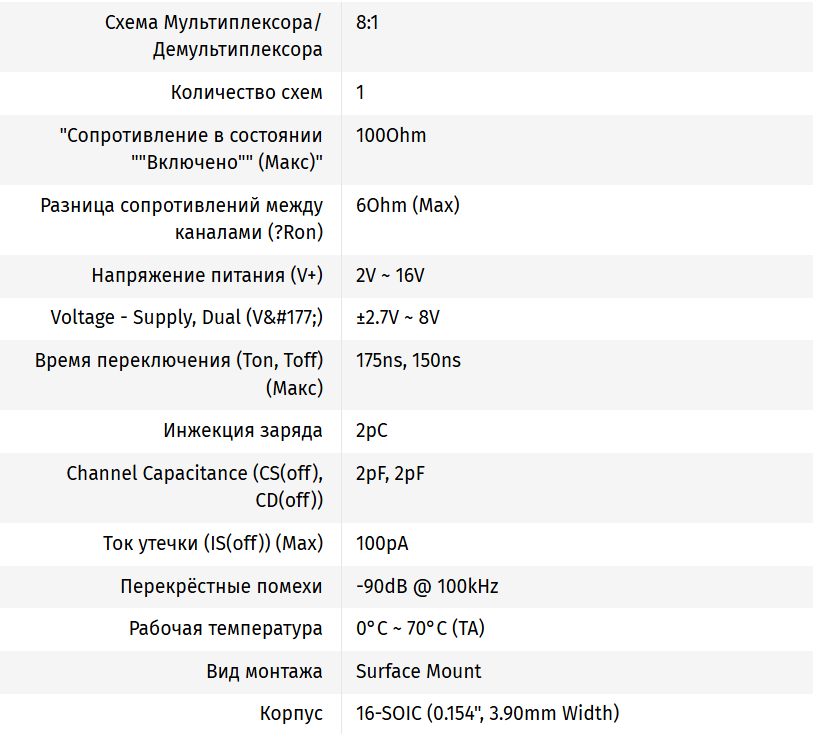The height and width of the screenshot is (734, 813).
Task: Select the -90dB @ 100kHz crosstalk value
Action: tap(427, 587)
